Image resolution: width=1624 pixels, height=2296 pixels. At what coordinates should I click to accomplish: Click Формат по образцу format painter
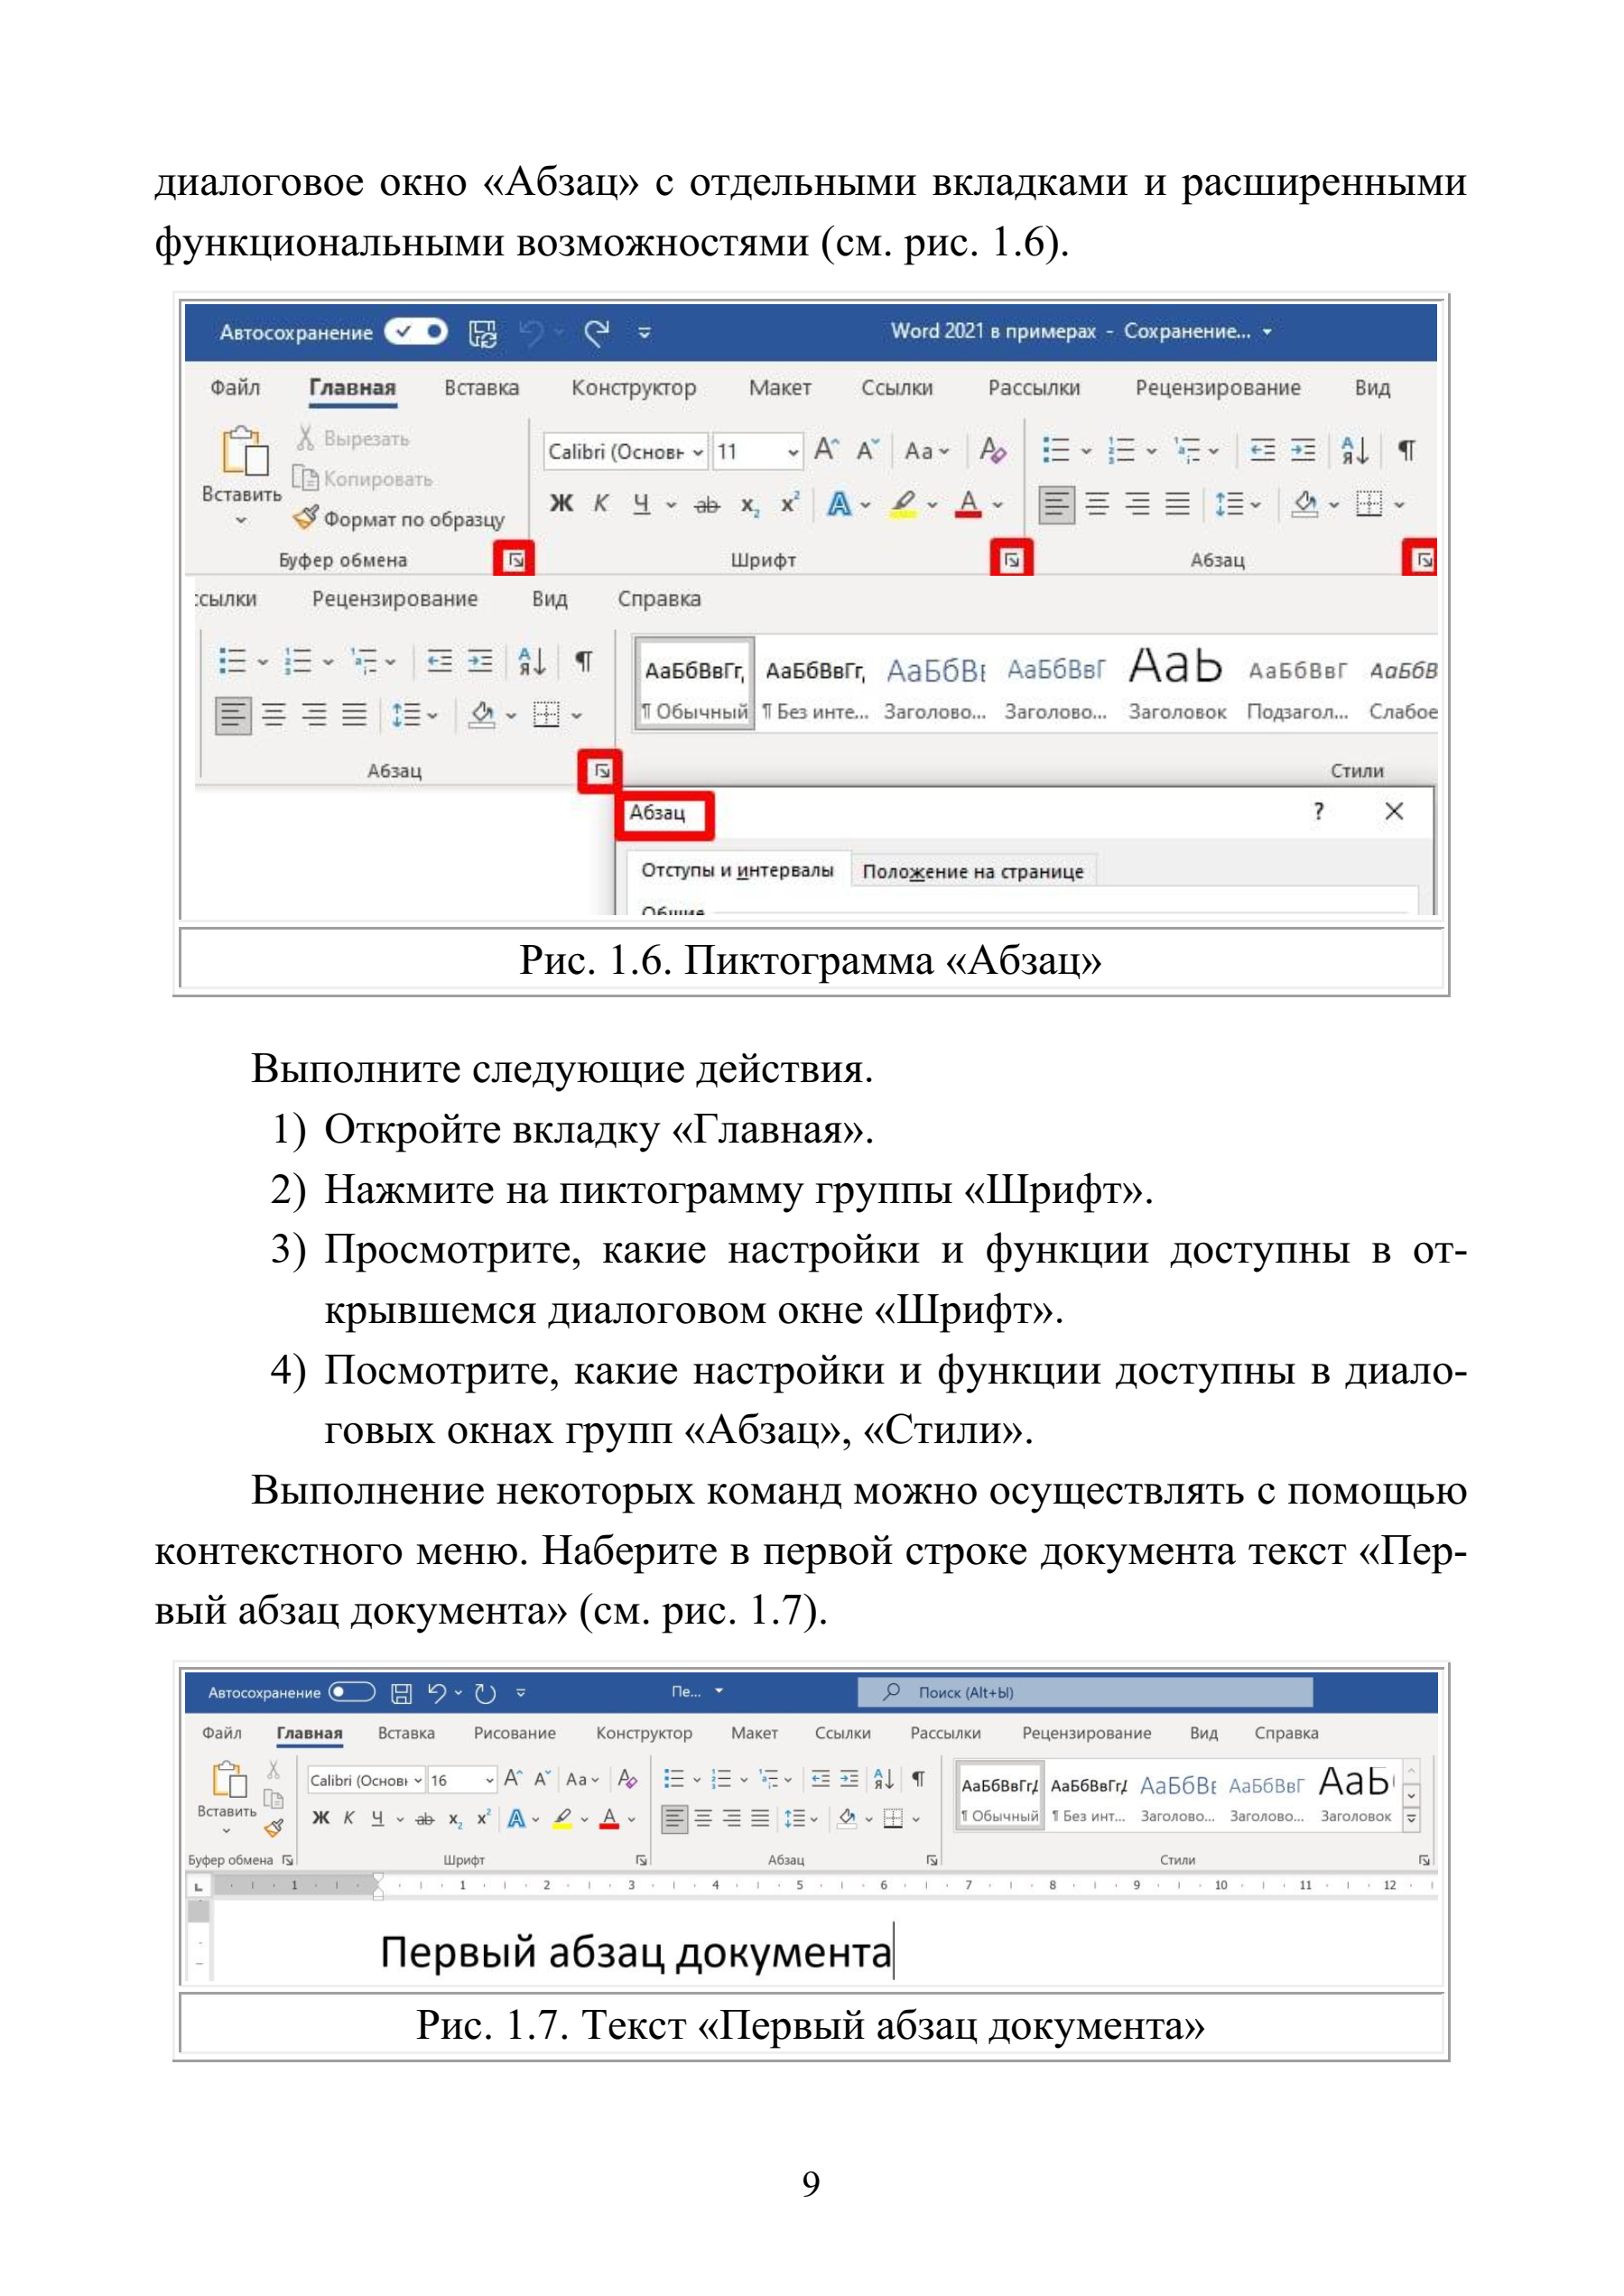pos(398,519)
